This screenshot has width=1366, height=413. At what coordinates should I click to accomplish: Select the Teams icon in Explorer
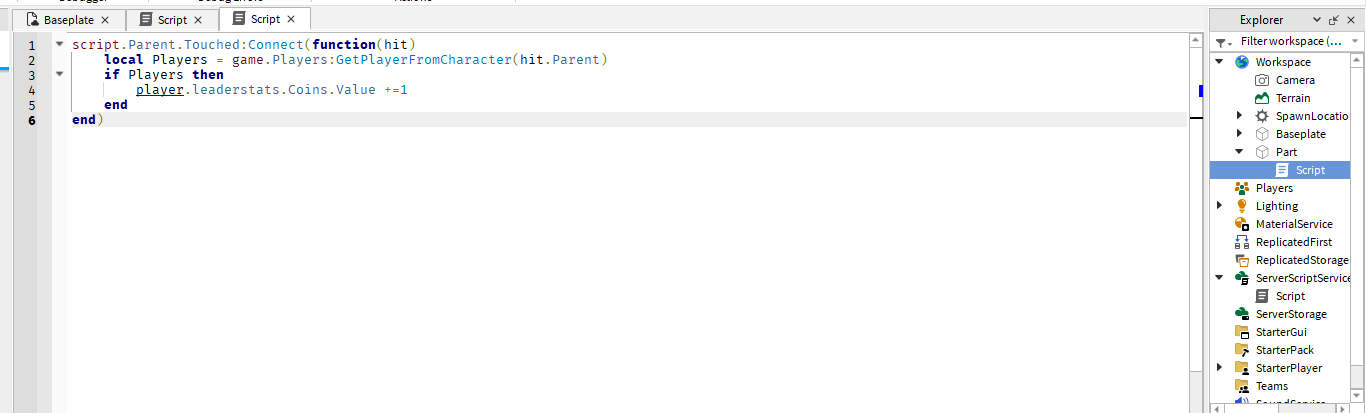[x=1242, y=386]
